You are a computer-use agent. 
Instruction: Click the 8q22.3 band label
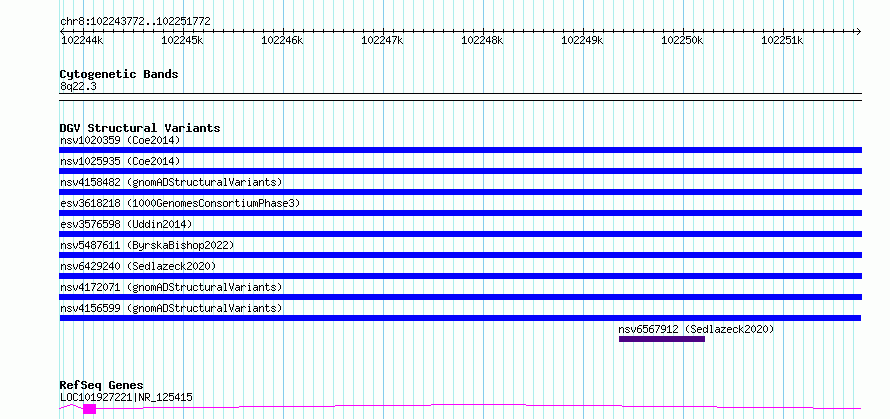pyautogui.click(x=77, y=87)
